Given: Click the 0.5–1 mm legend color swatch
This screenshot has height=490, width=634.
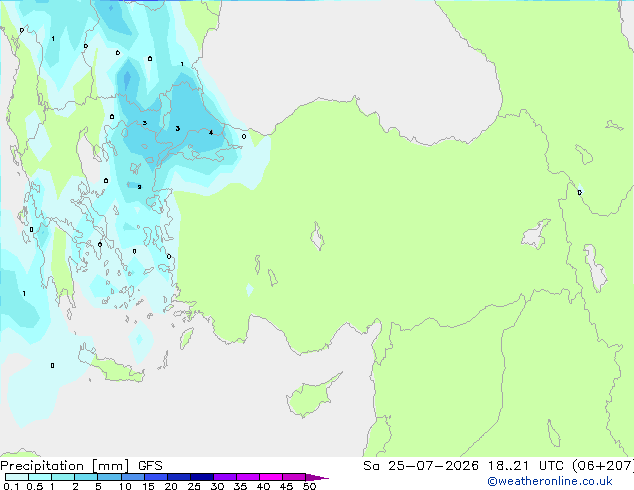Looking at the screenshot, I should 40,477.
